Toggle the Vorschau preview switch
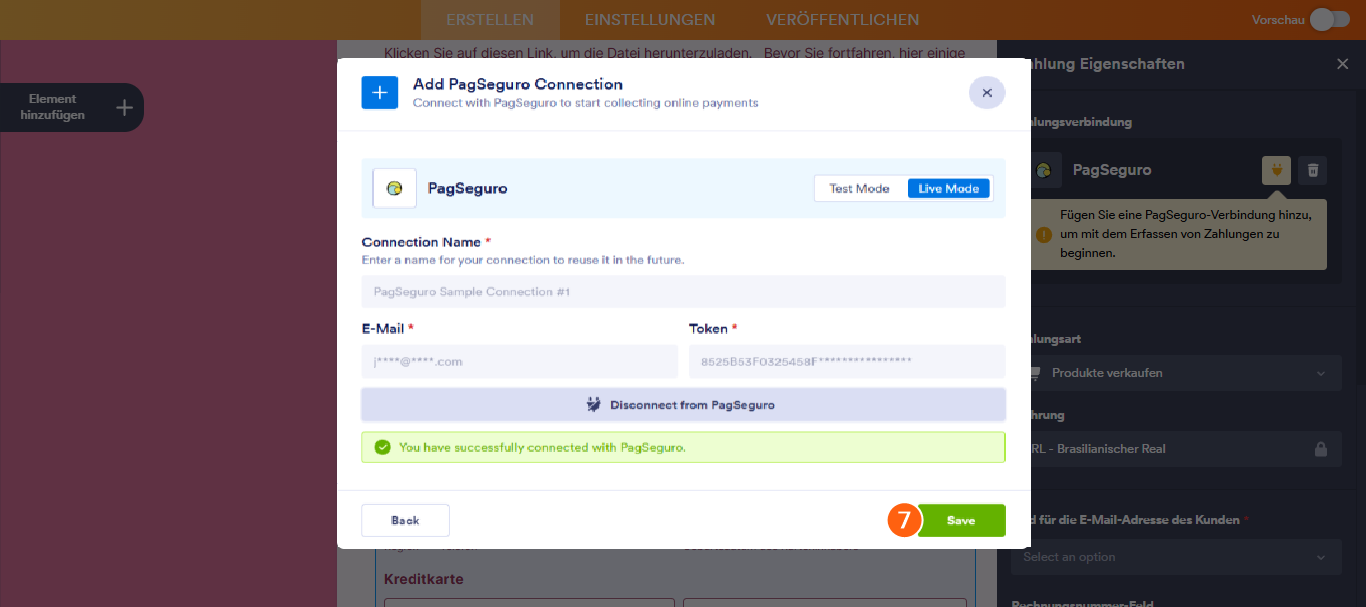 pyautogui.click(x=1329, y=19)
